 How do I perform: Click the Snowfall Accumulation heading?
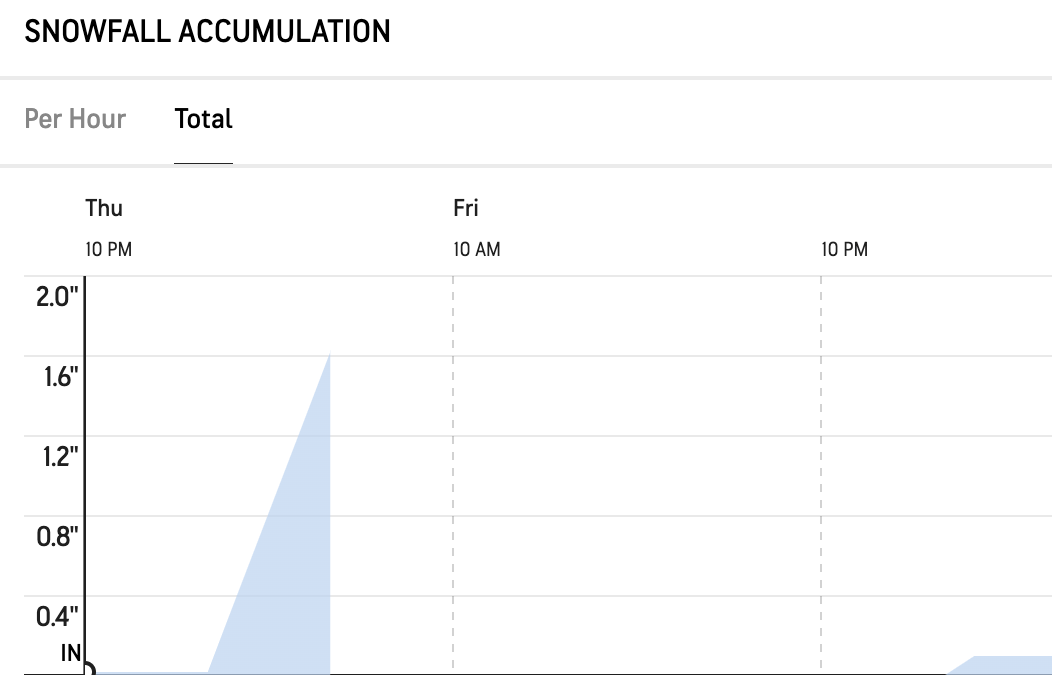click(207, 32)
